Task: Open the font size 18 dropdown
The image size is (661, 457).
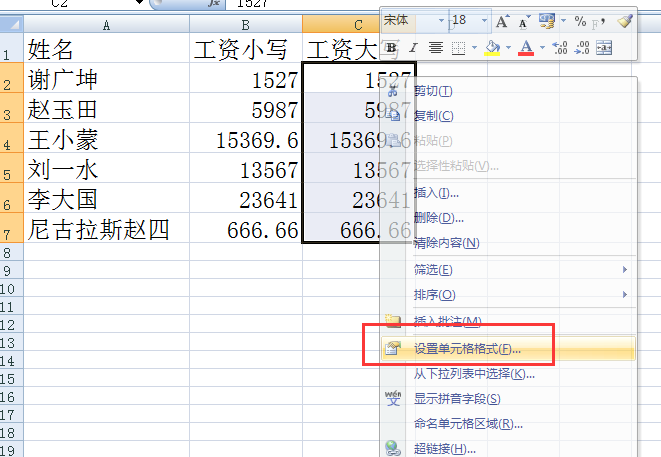Action: [485, 20]
